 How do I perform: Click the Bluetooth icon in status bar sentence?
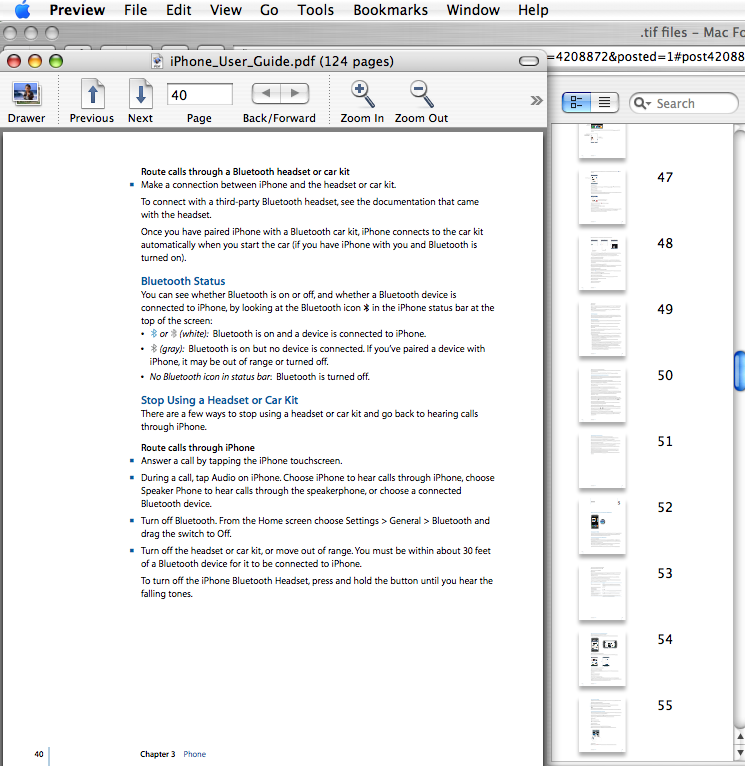366,308
